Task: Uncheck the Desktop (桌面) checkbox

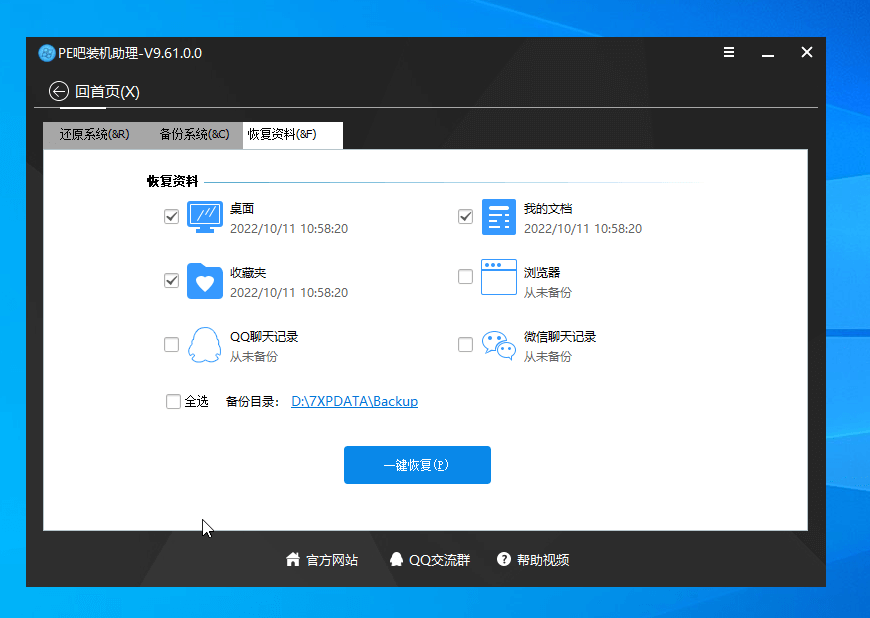Action: pyautogui.click(x=171, y=217)
